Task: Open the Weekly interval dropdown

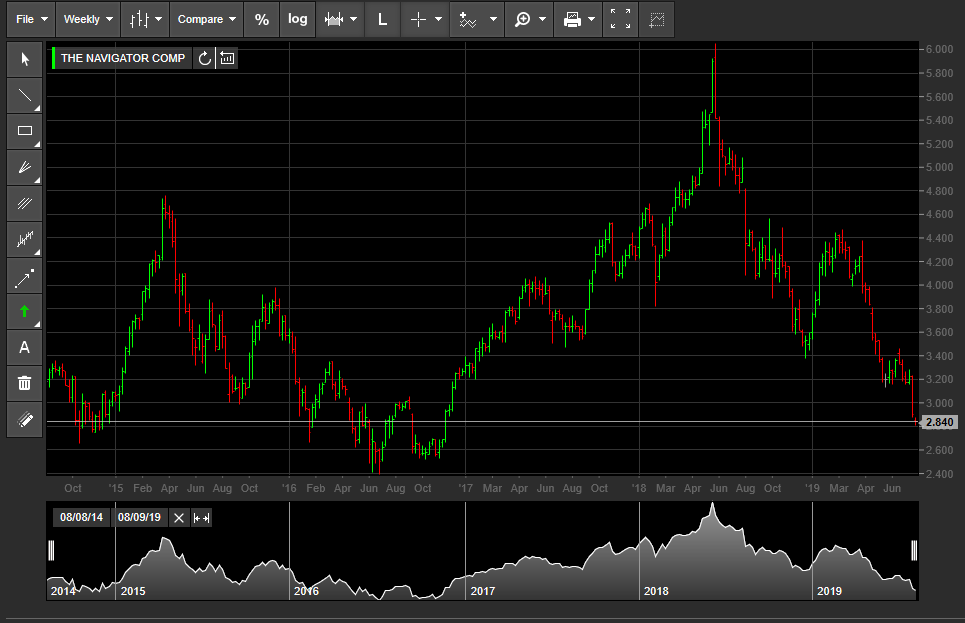Action: (x=88, y=20)
